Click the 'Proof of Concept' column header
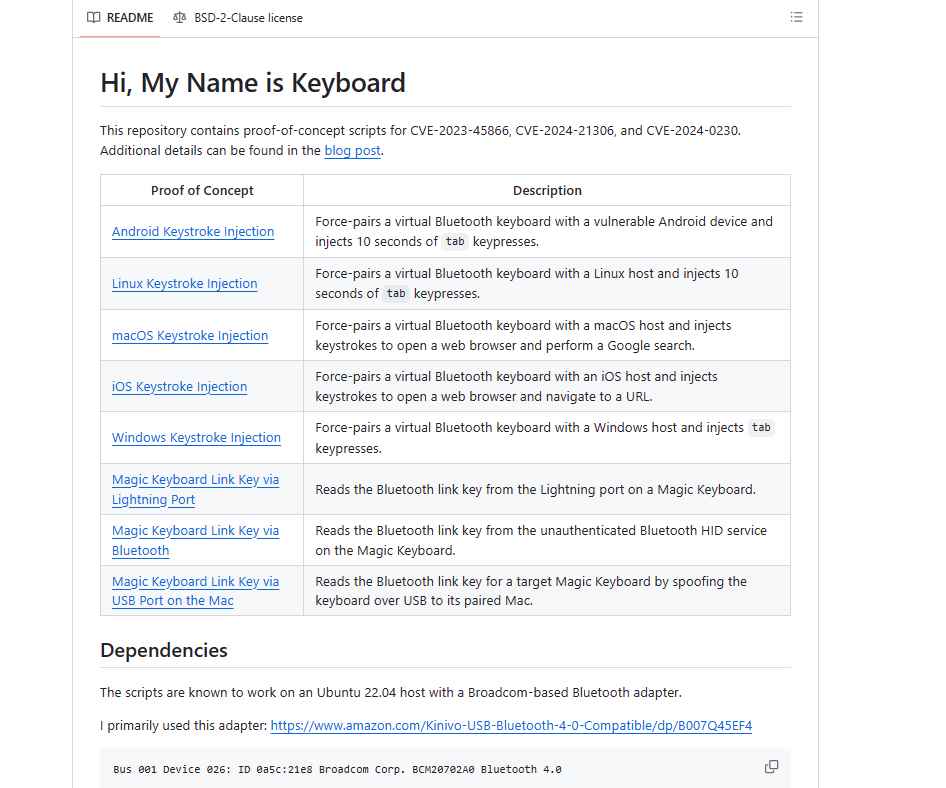This screenshot has height=788, width=946. (202, 190)
